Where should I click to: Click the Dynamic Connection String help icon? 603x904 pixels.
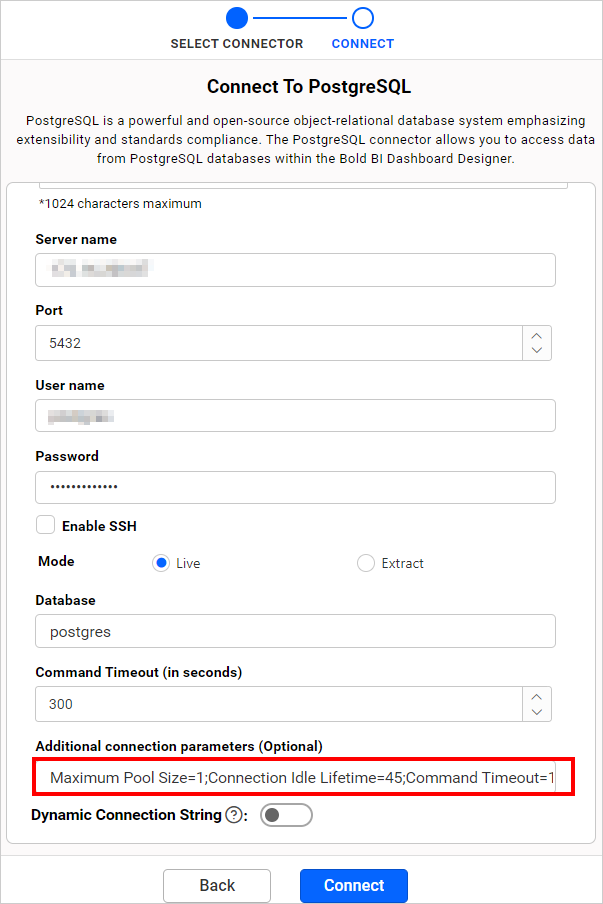234,815
